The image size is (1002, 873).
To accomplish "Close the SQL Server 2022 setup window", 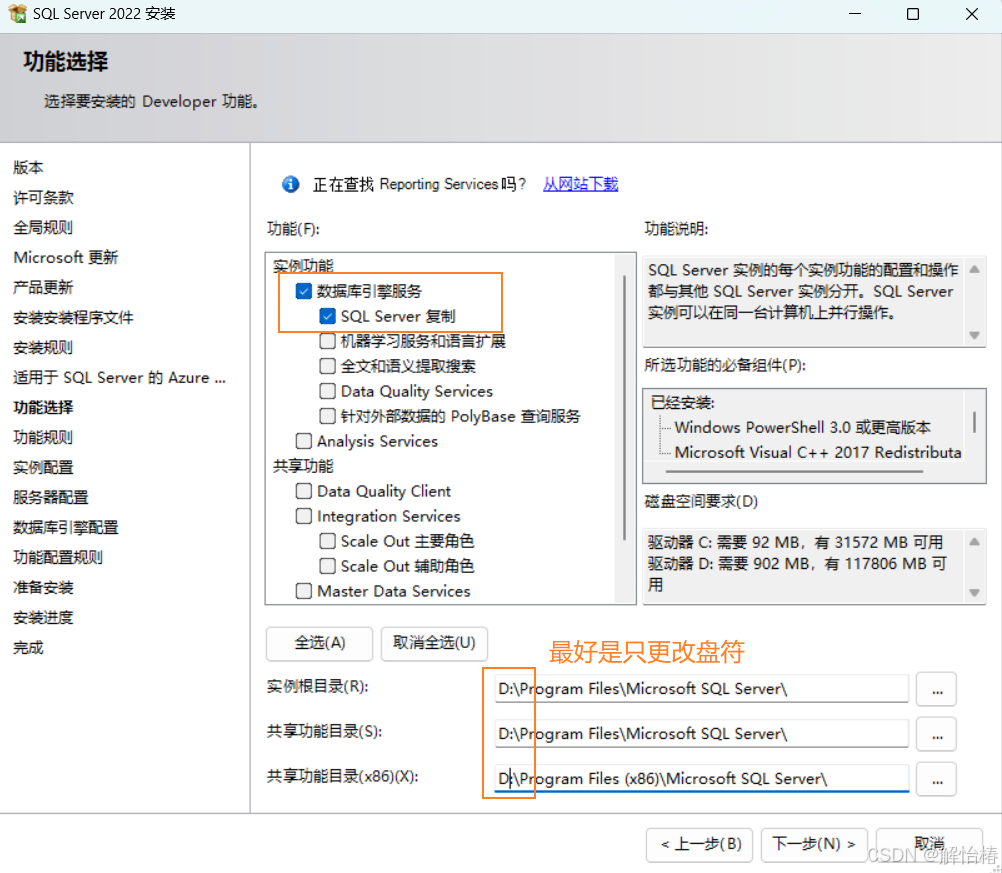I will click(972, 13).
